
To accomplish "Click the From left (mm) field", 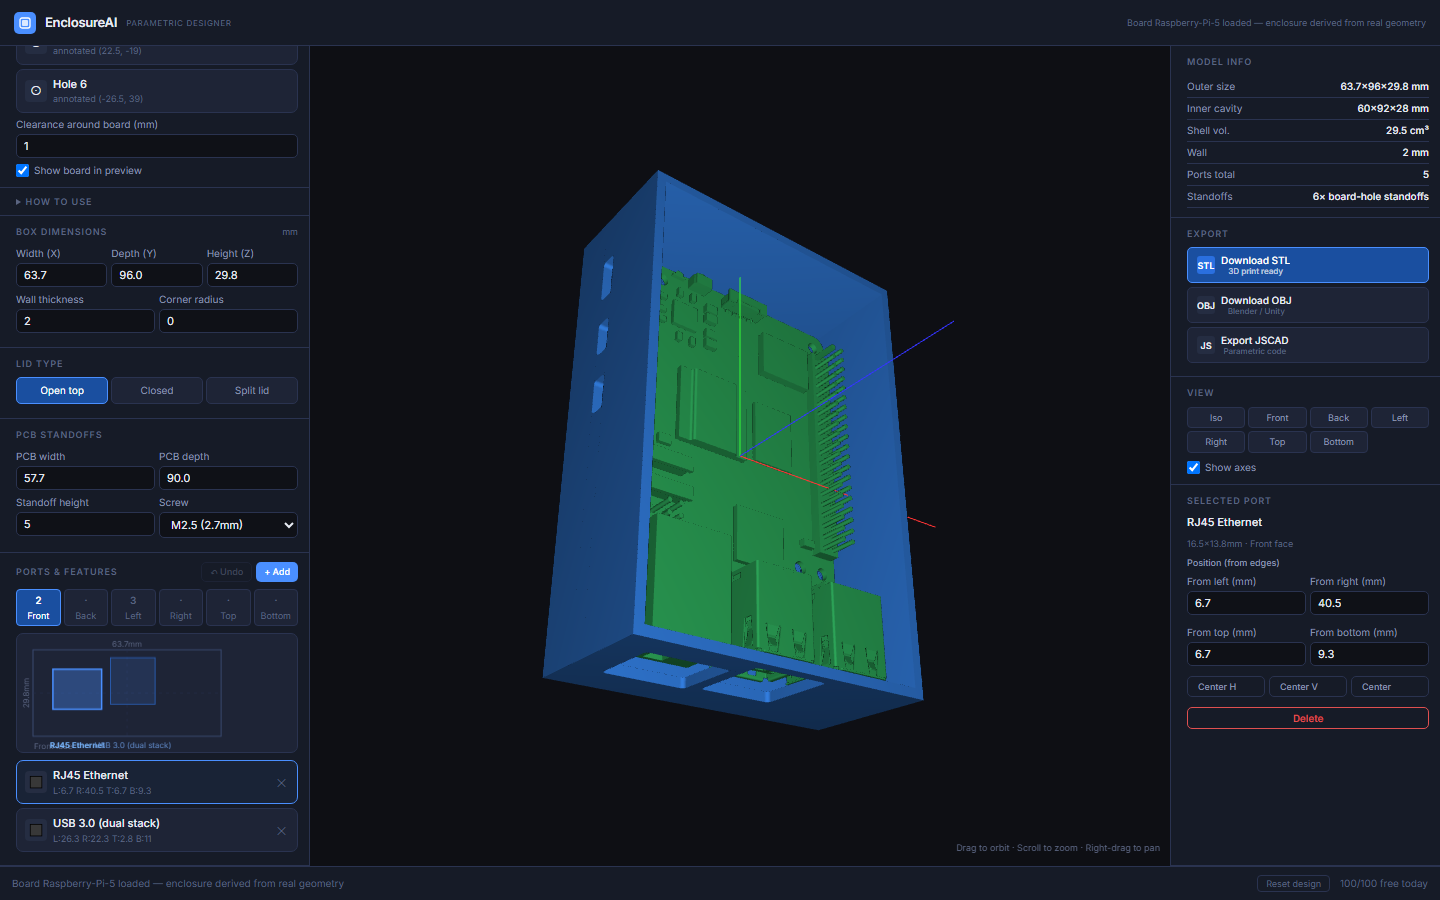I will coord(1246,603).
